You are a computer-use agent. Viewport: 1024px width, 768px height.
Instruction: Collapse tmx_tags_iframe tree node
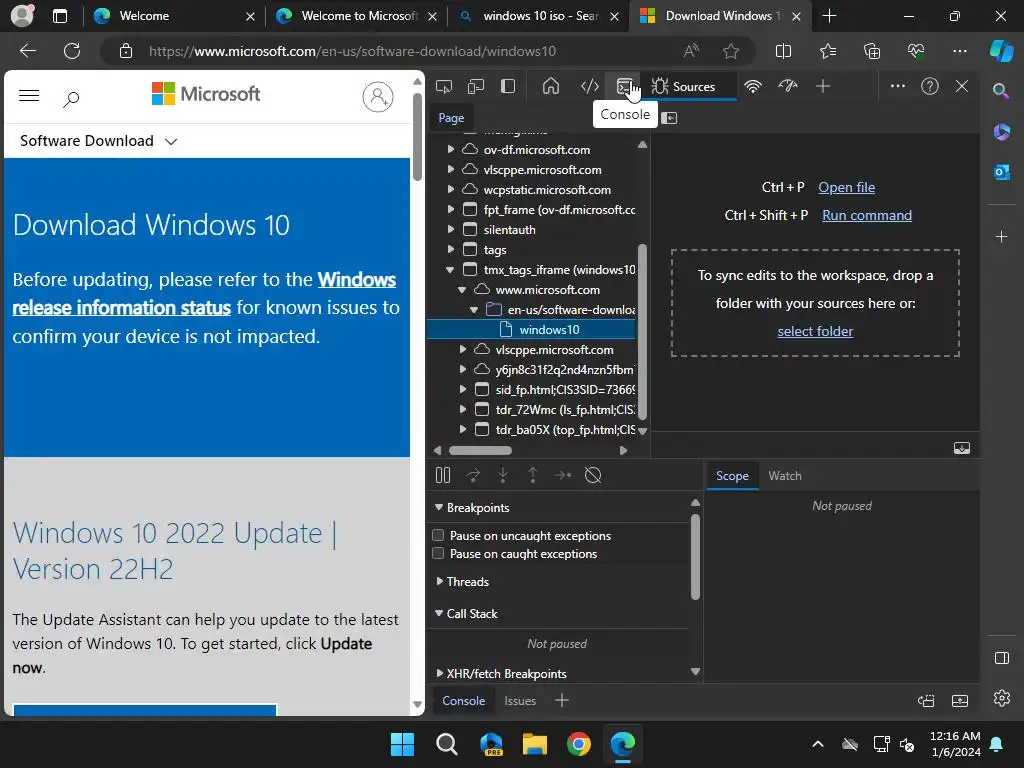451,270
